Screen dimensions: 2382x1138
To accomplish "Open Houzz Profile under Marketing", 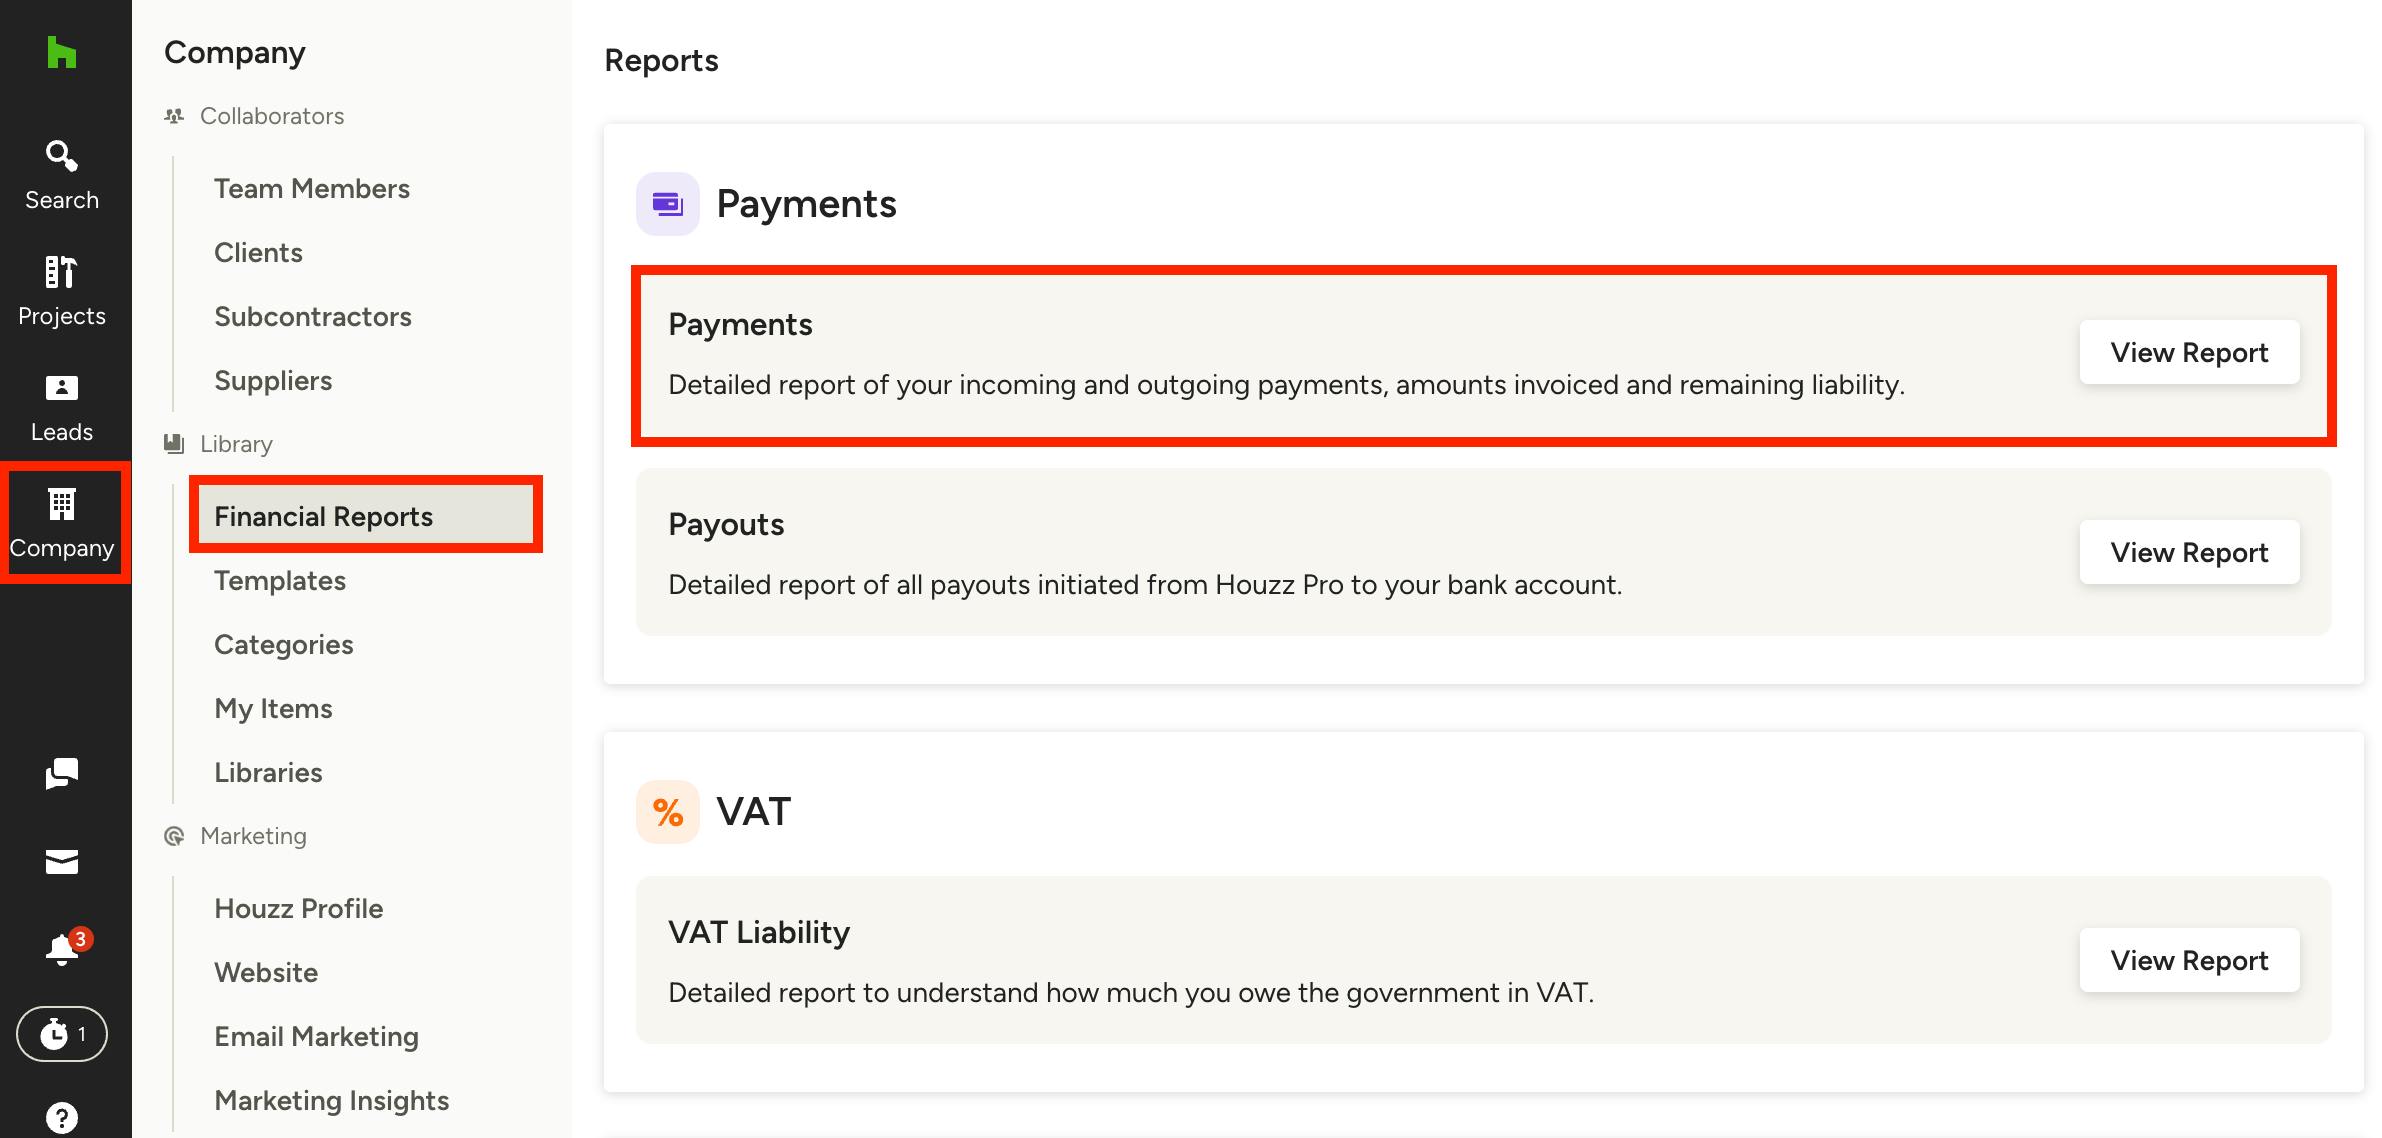I will coord(299,908).
